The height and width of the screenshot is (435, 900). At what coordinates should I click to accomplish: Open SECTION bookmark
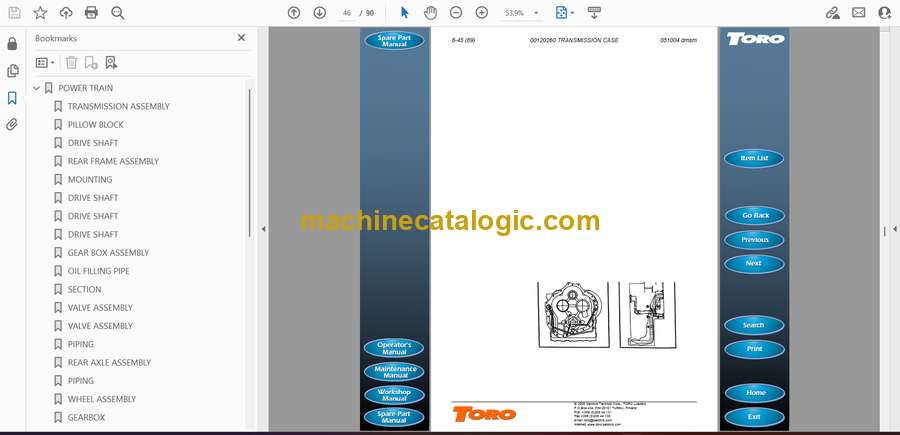(84, 289)
